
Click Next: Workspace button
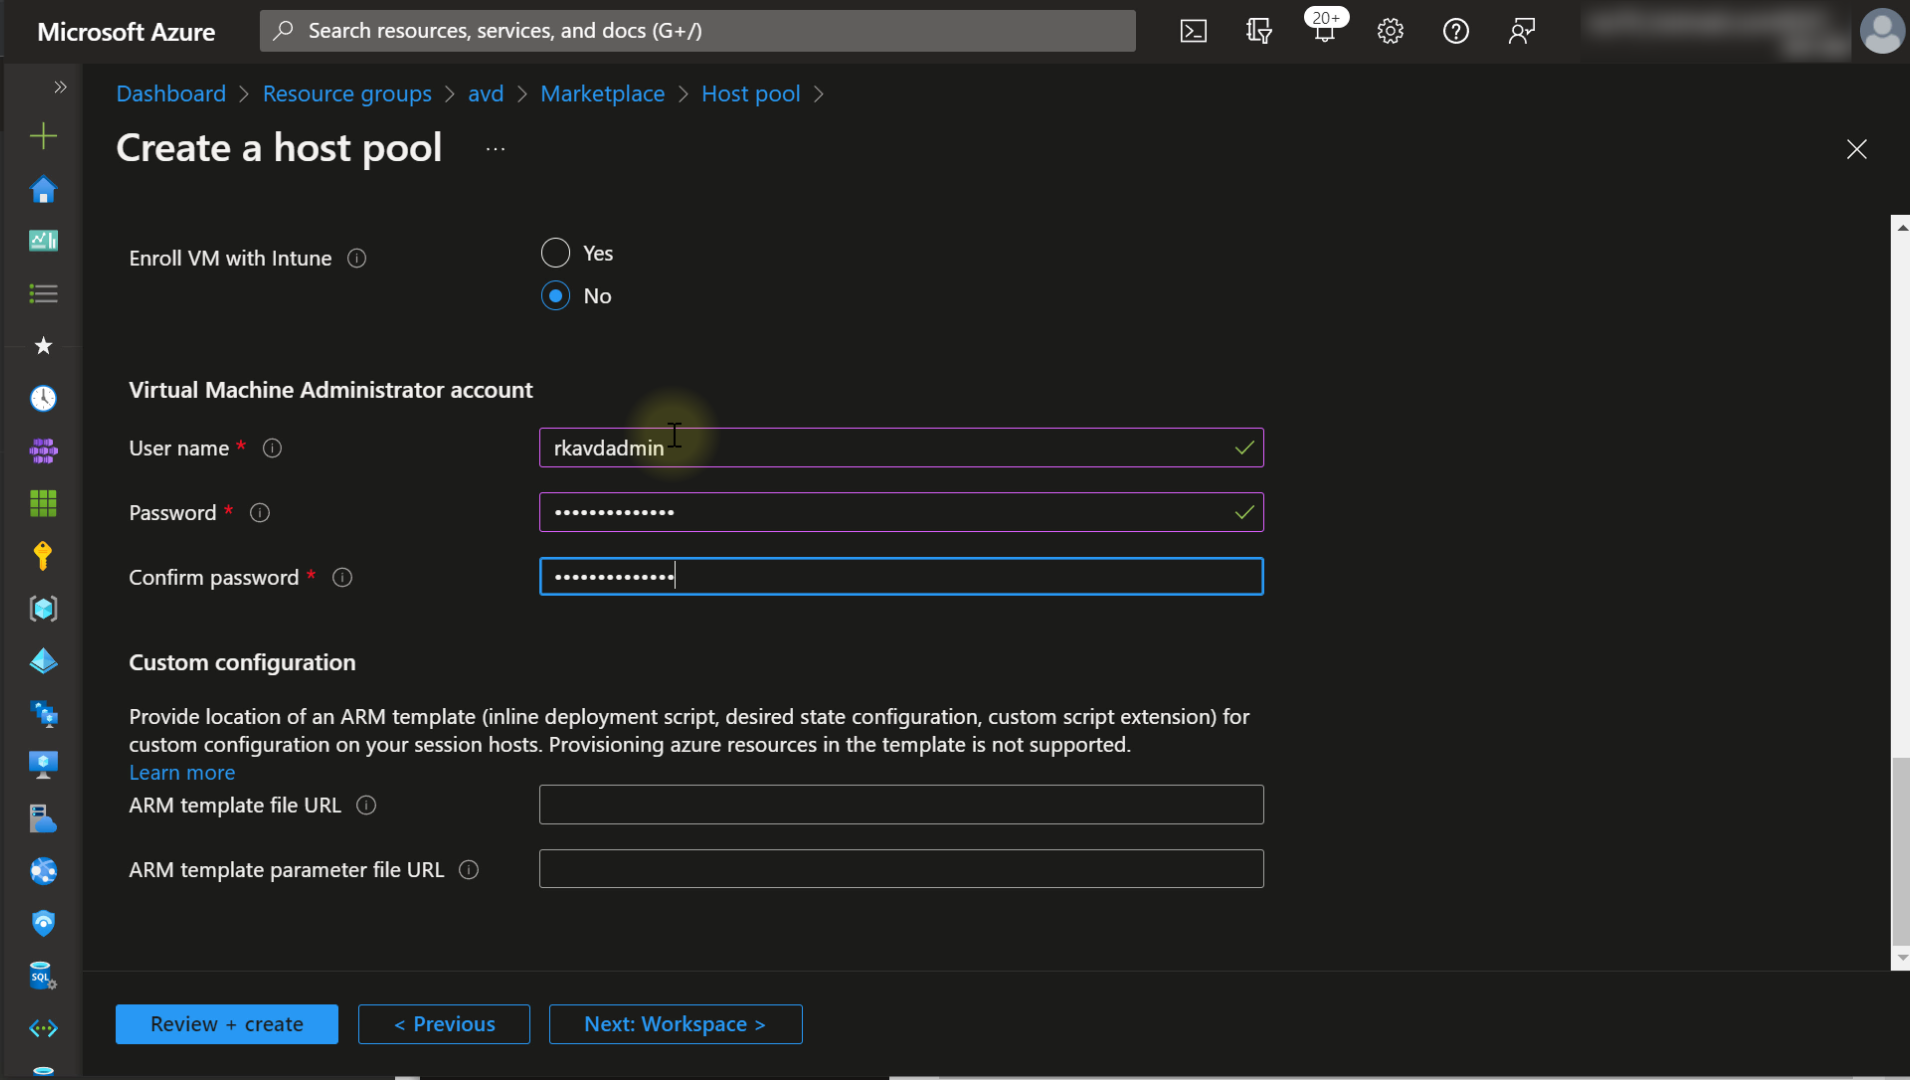tap(675, 1024)
